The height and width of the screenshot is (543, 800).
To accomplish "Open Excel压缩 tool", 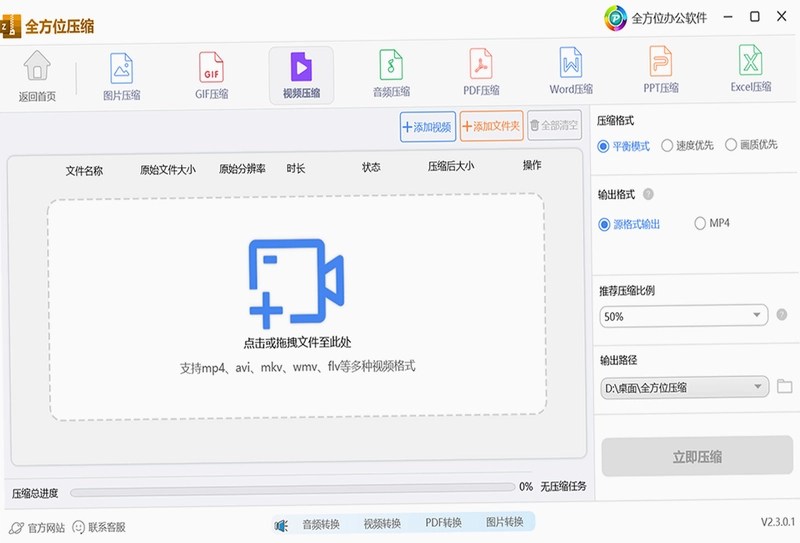I will (x=751, y=68).
